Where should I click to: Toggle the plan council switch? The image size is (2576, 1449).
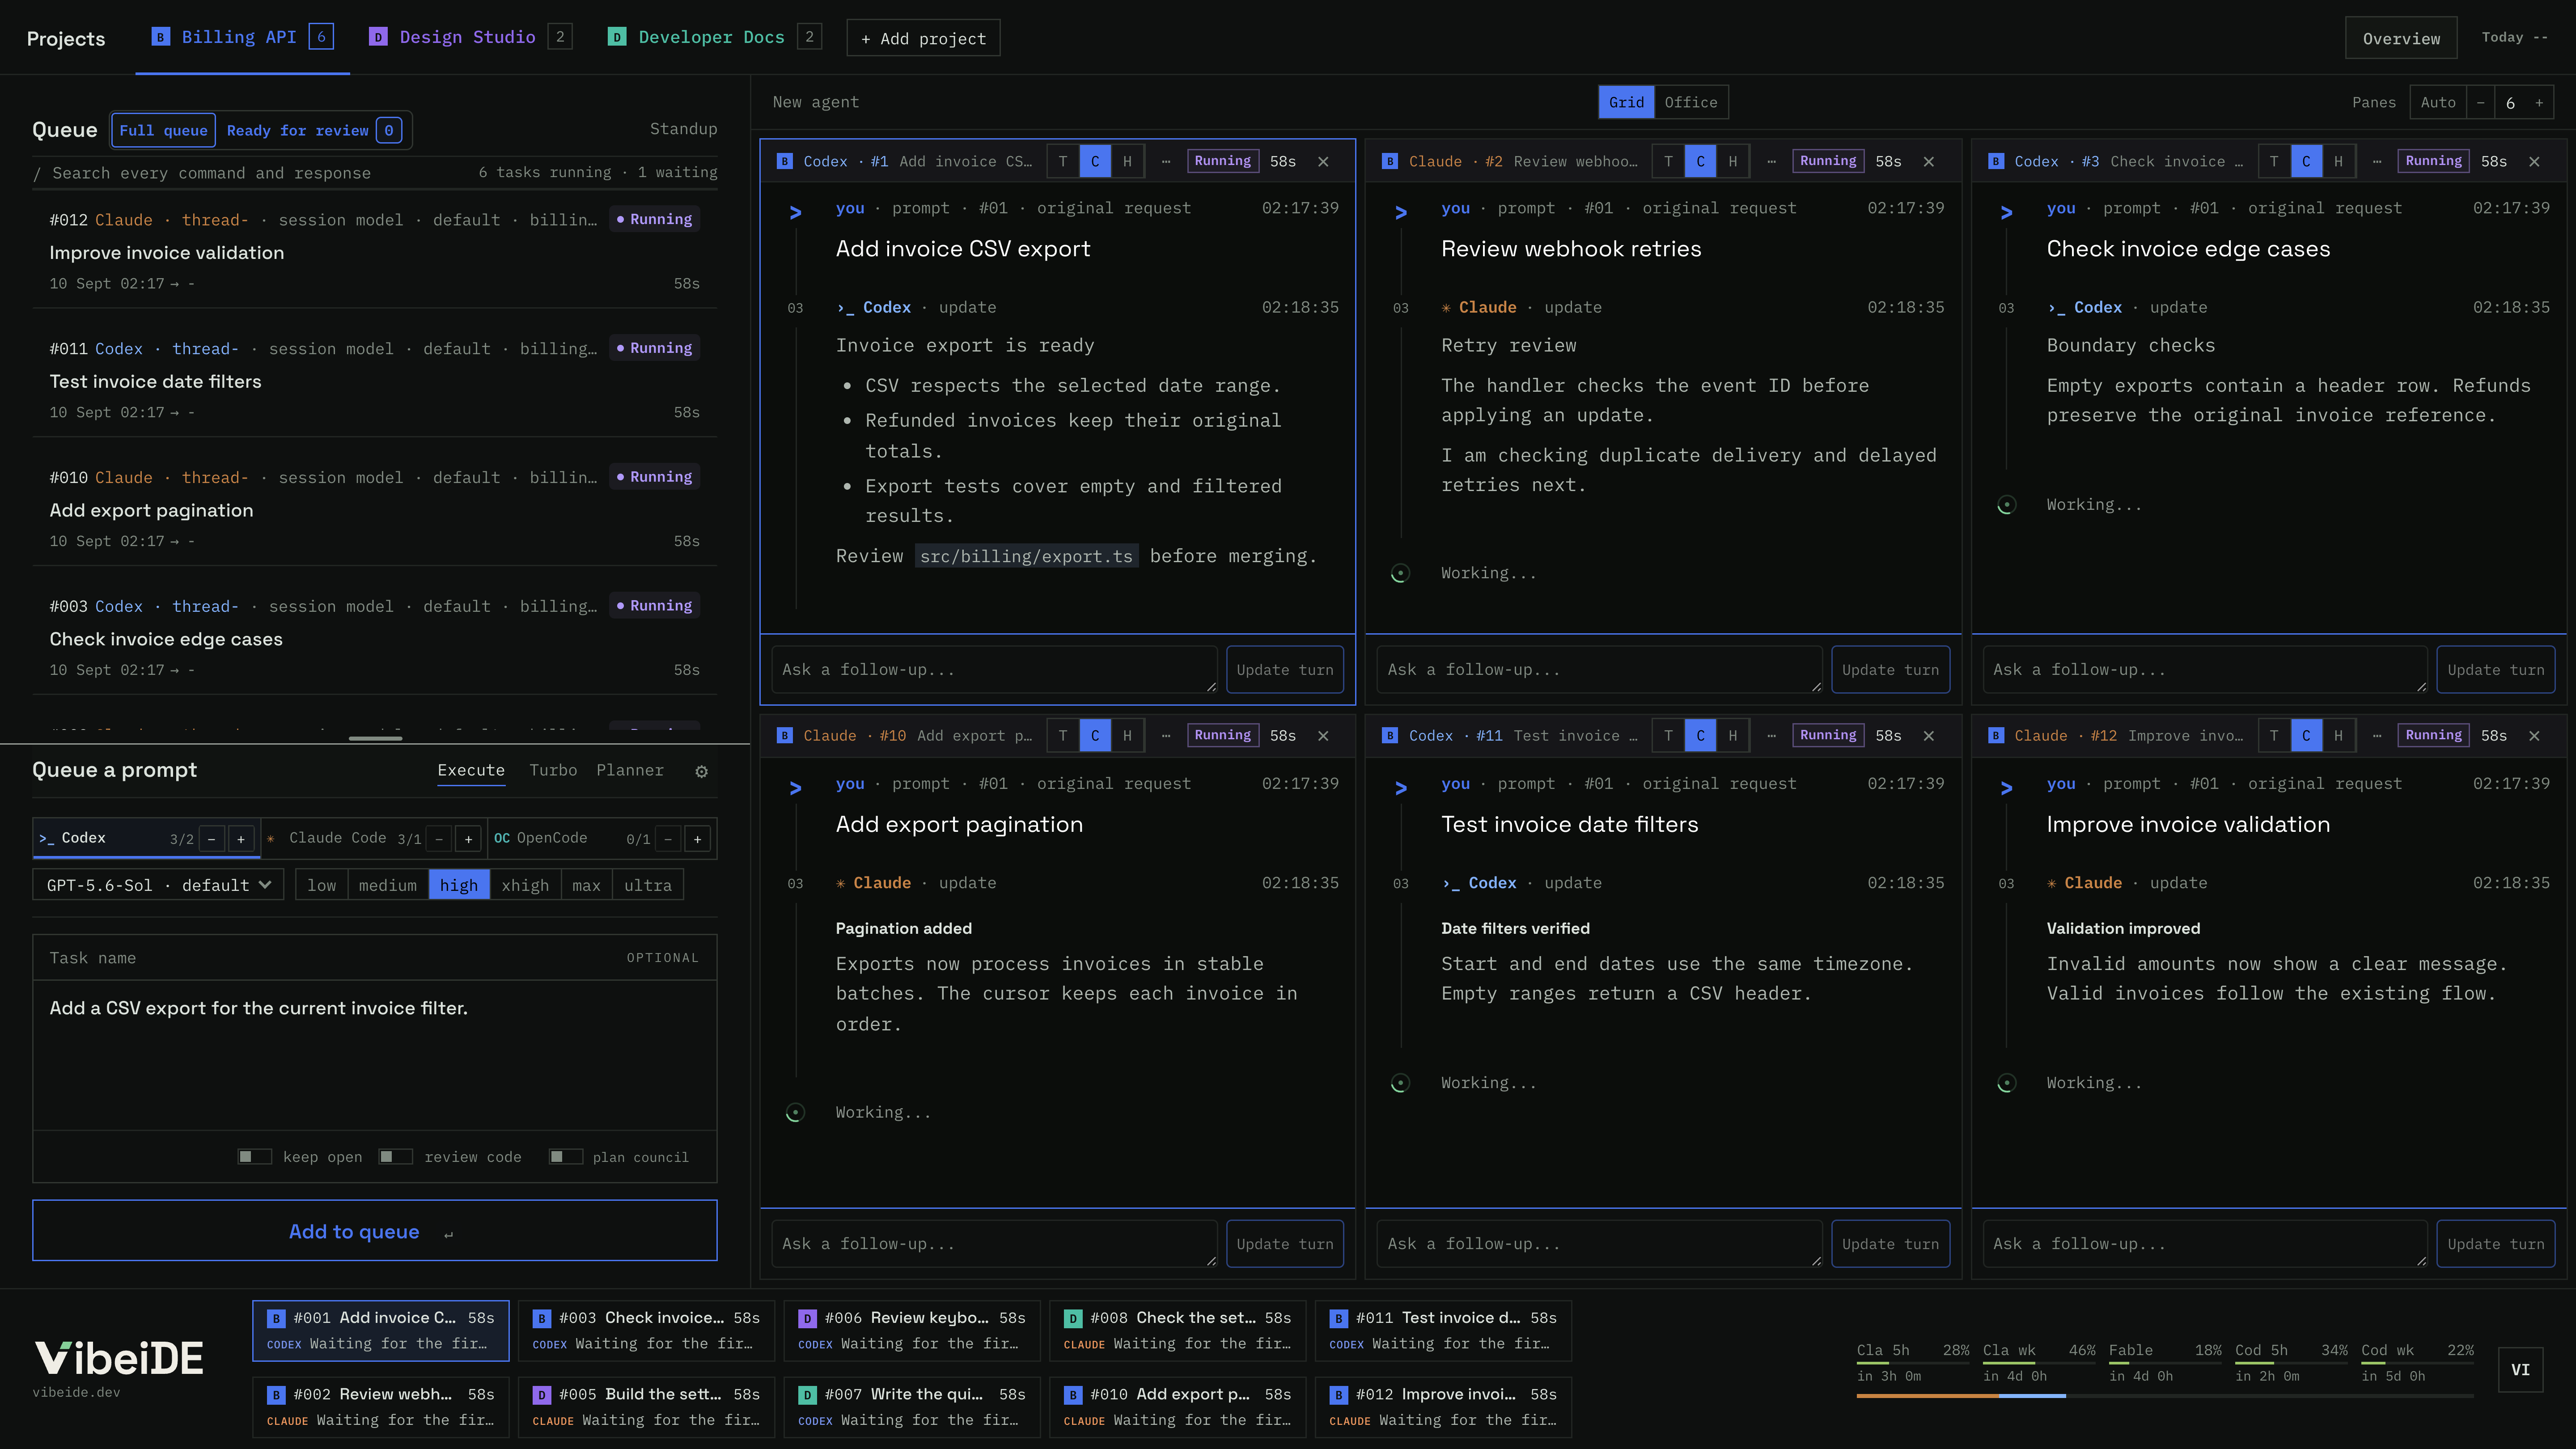pos(566,1156)
